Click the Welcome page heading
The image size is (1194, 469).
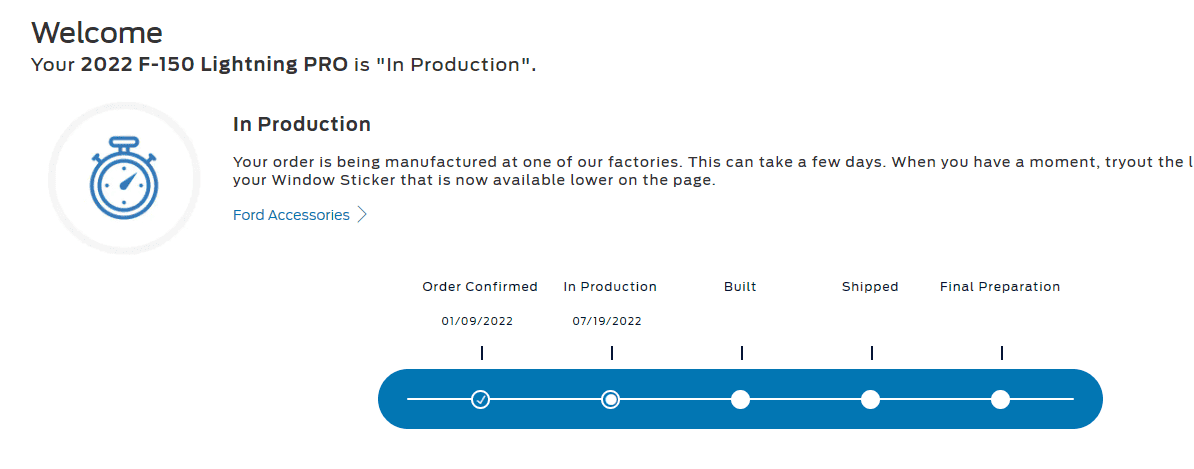tap(97, 32)
